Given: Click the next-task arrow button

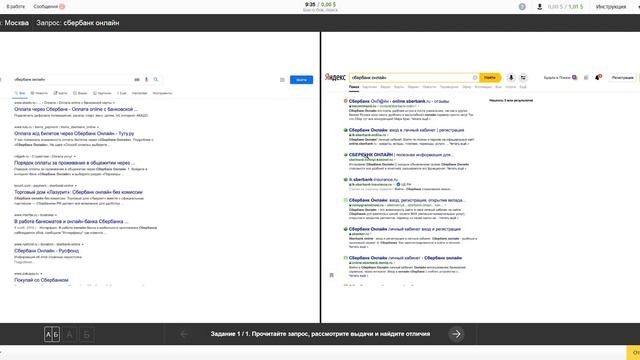Looking at the screenshot, I should click(456, 334).
